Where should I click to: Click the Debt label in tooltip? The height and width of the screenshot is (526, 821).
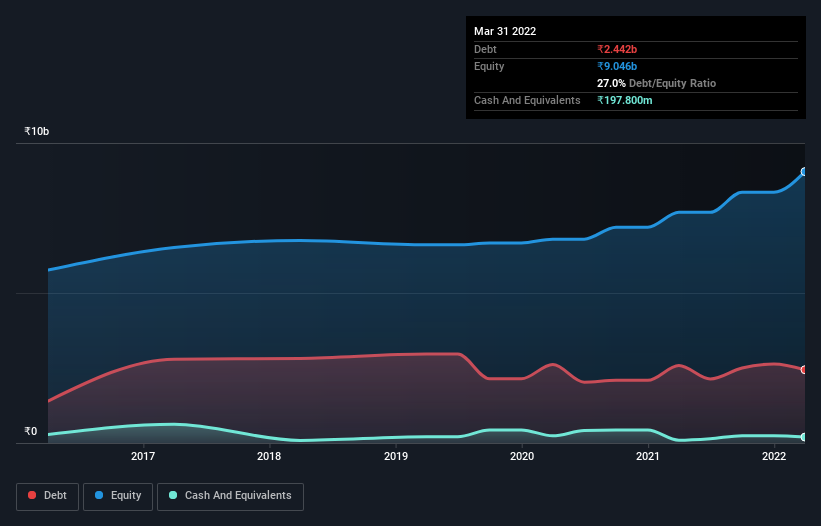click(485, 49)
